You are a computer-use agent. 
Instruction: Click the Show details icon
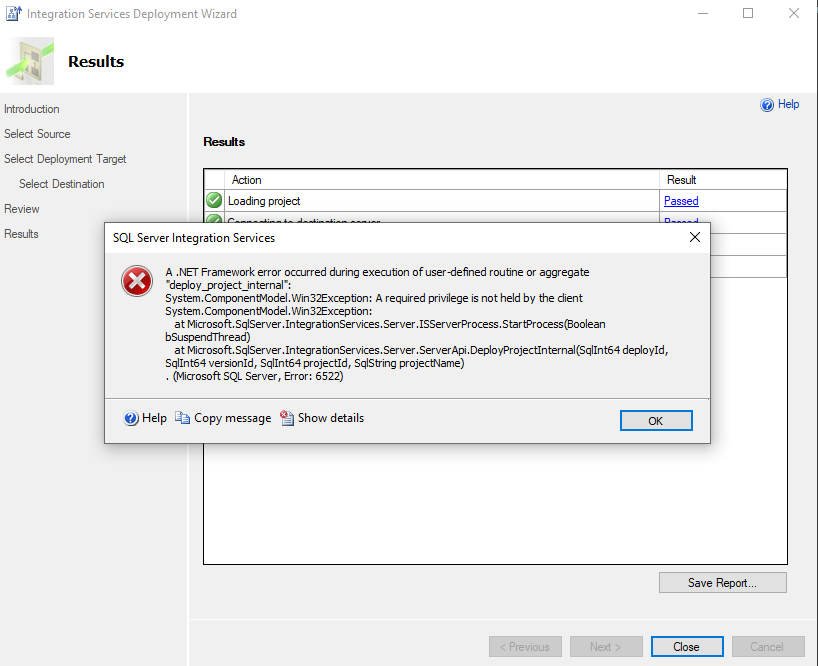click(288, 418)
